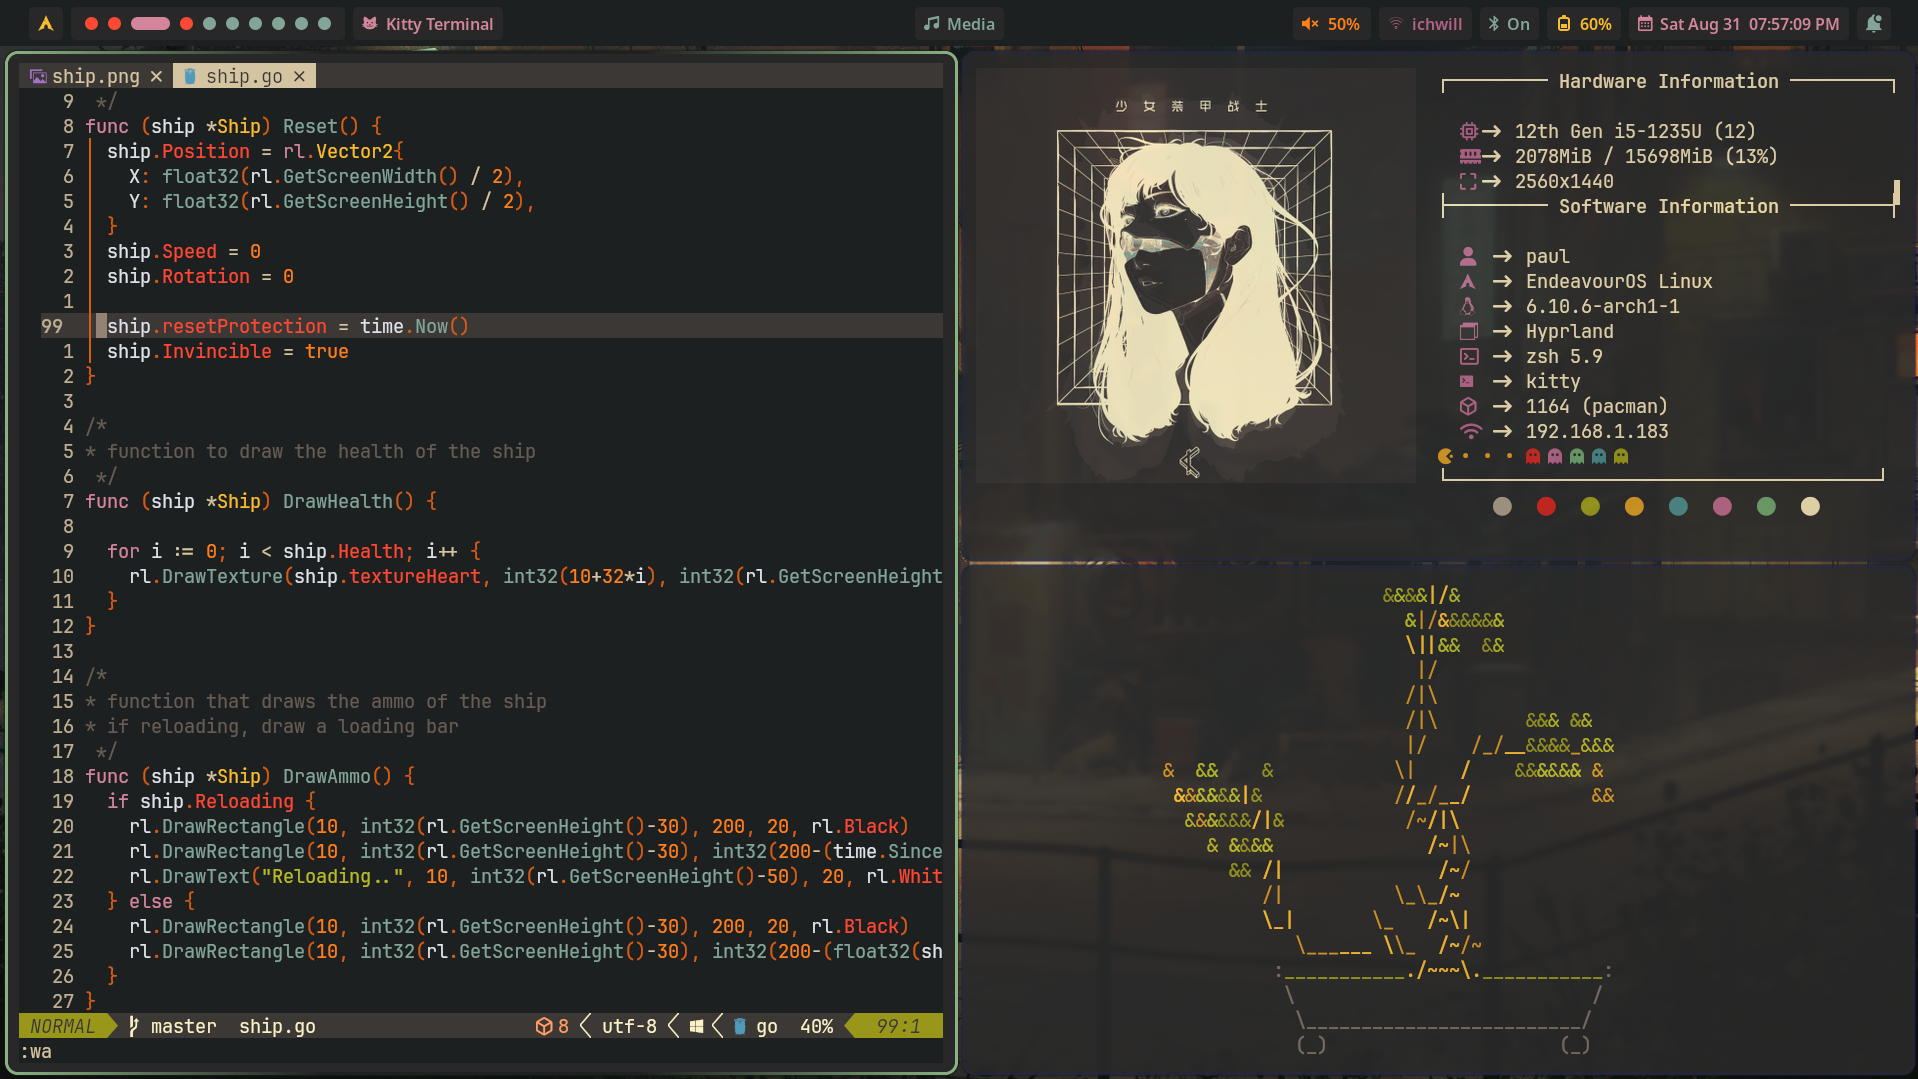
Task: Click the diagnostics icon showing 8
Action: (544, 1026)
